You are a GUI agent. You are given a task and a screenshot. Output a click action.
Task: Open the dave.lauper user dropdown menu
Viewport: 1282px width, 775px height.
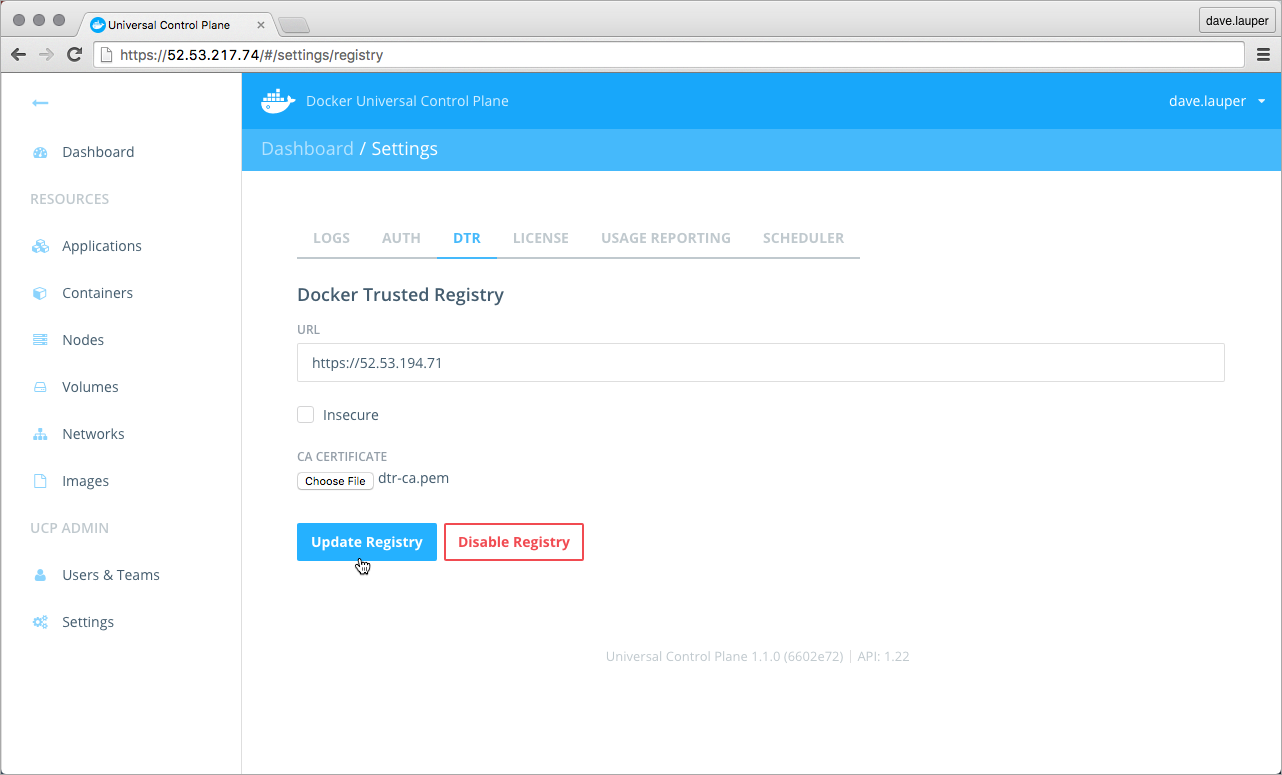(1217, 101)
